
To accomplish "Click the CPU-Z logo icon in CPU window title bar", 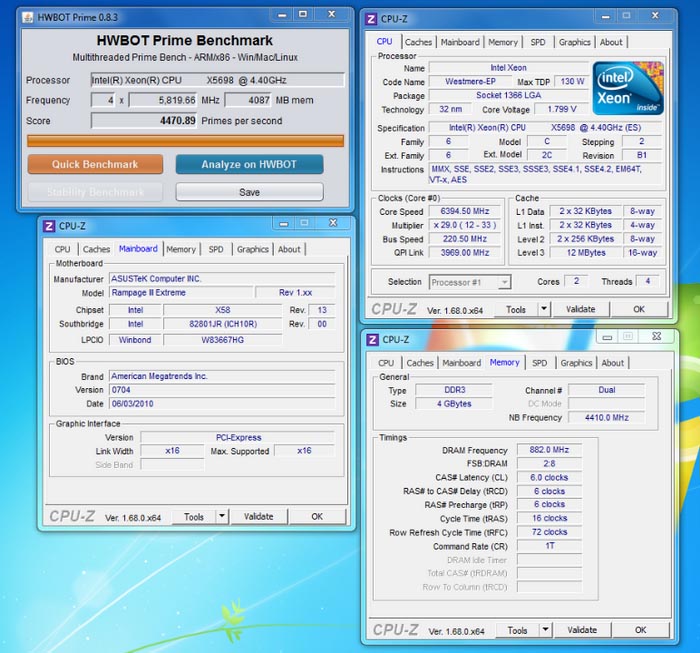I will tap(371, 19).
